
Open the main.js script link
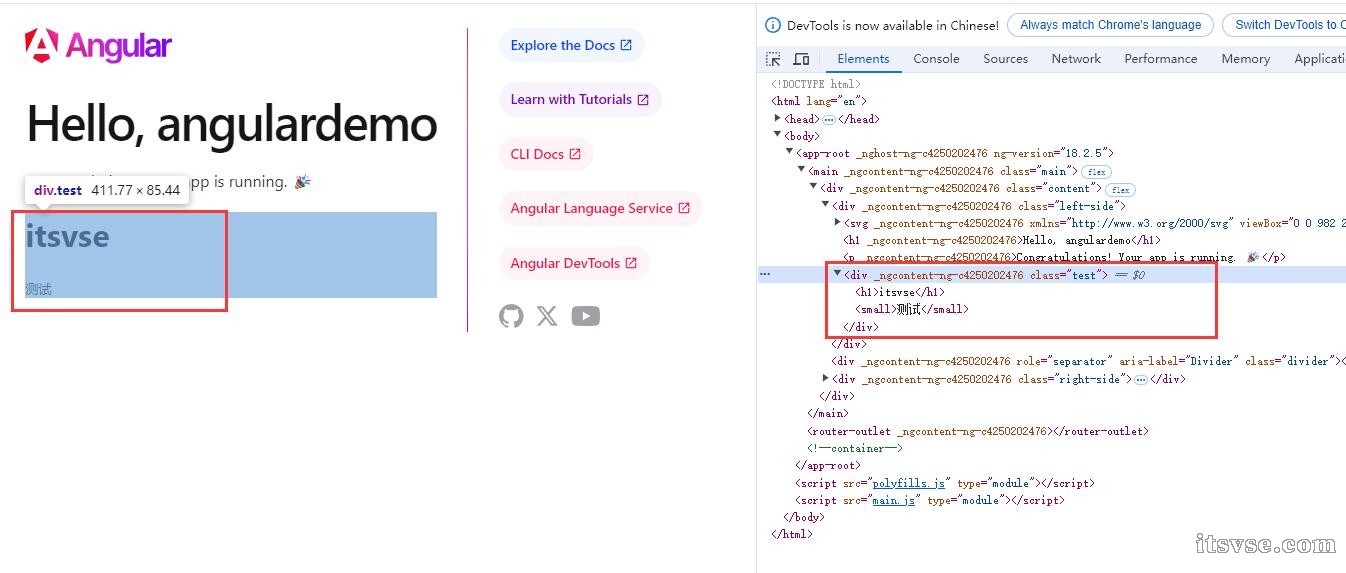click(893, 500)
